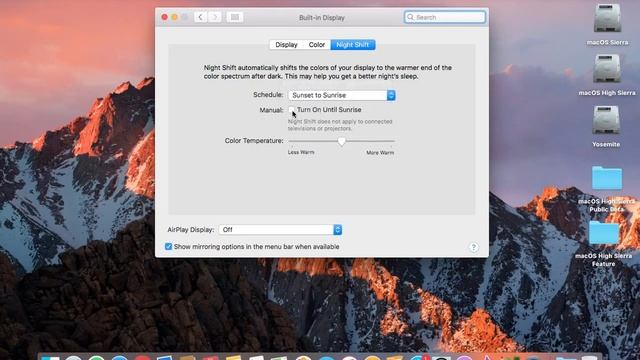The width and height of the screenshot is (640, 360).
Task: Select the Night Shift tab
Action: [353, 44]
